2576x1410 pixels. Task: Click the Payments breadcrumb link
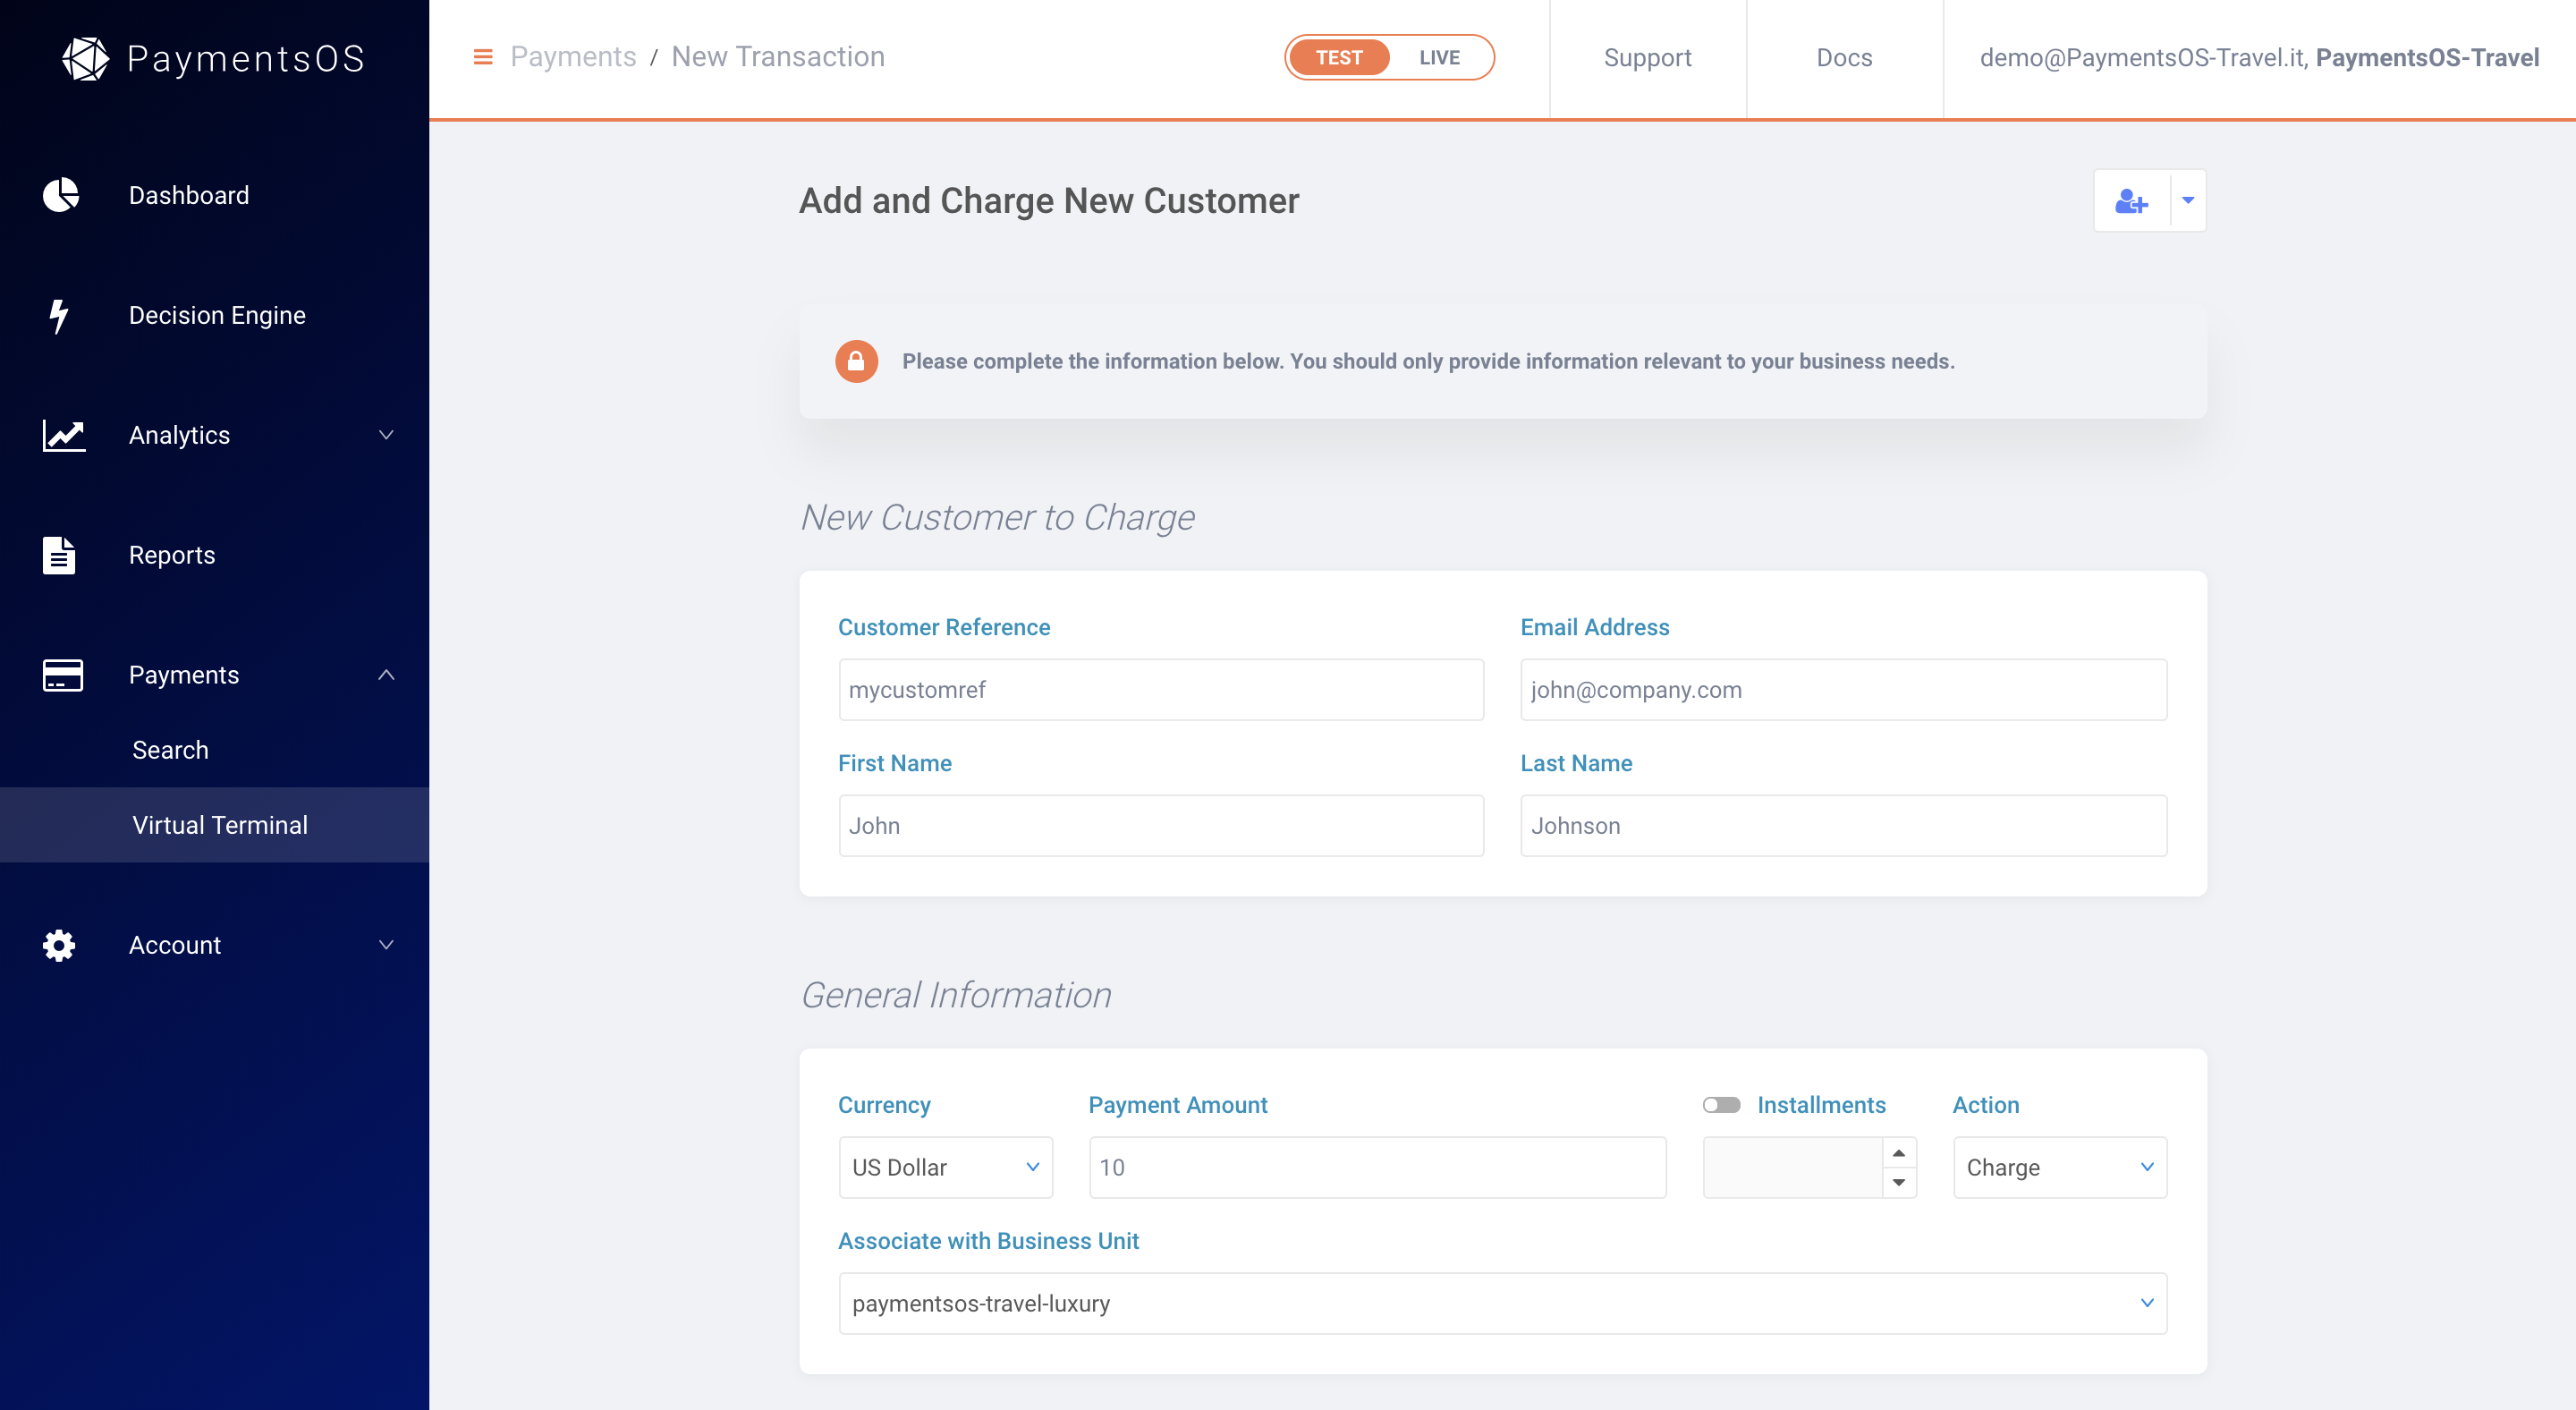(573, 57)
